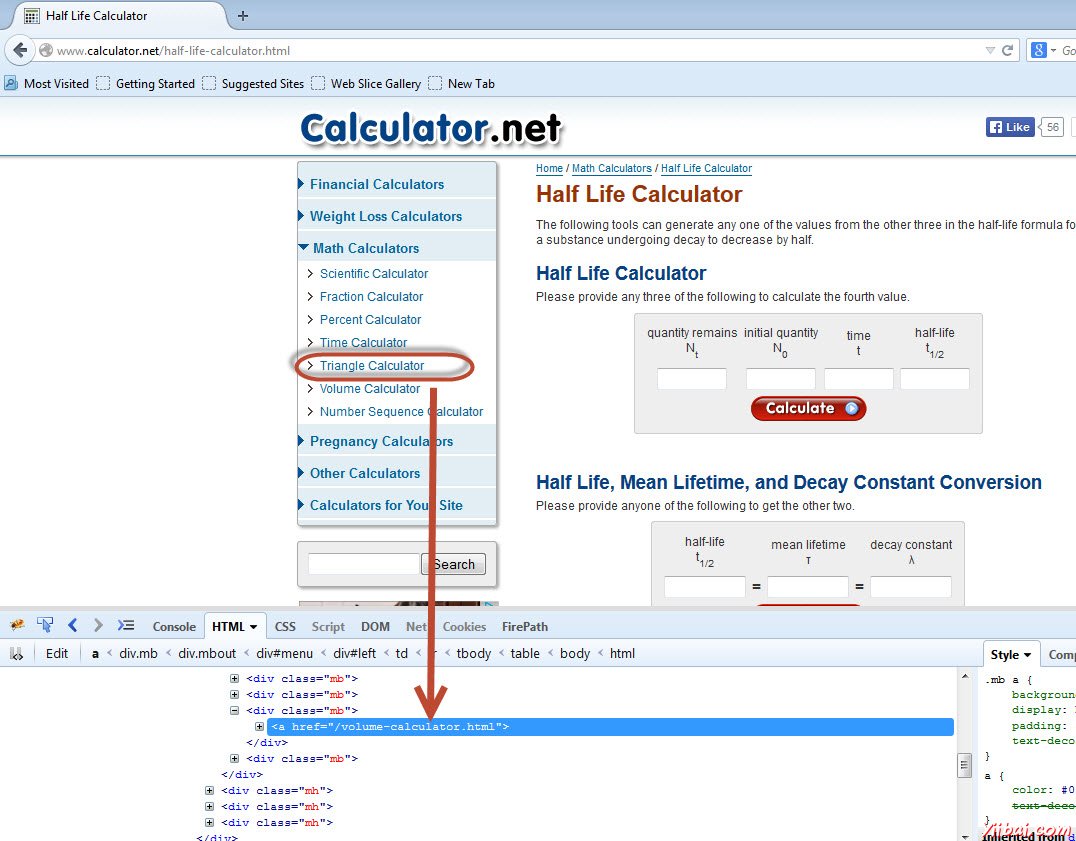Activate the inspect element tool in Firebug
The height and width of the screenshot is (841, 1076).
pos(45,625)
